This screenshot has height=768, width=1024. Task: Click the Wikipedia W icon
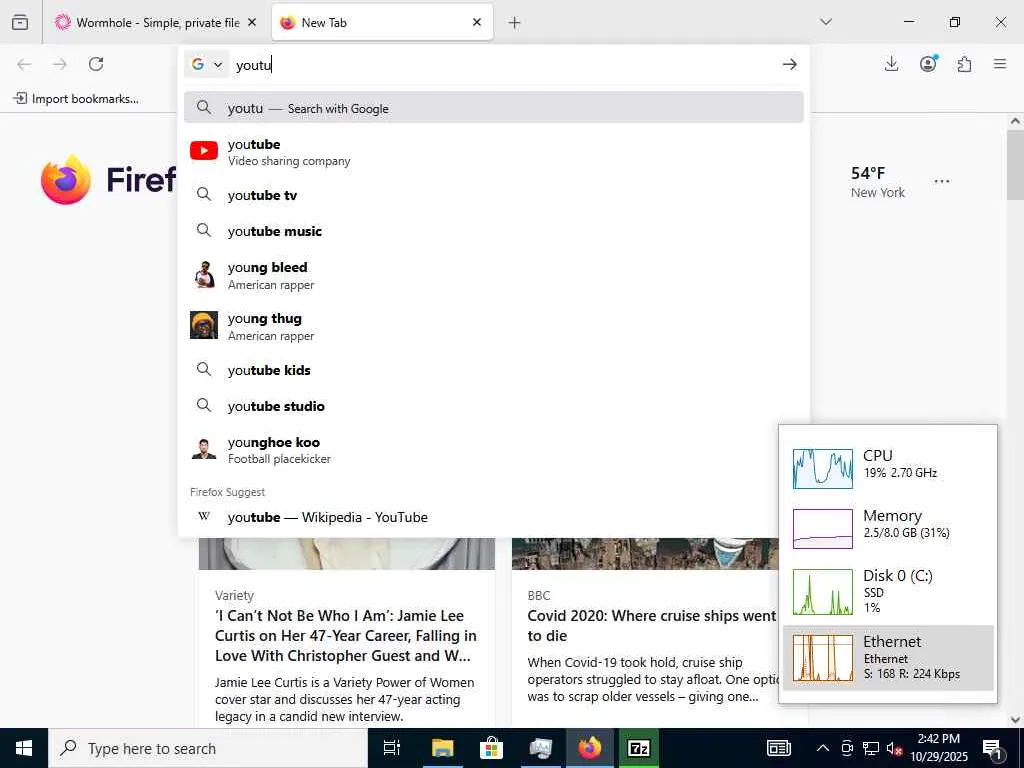coord(204,517)
